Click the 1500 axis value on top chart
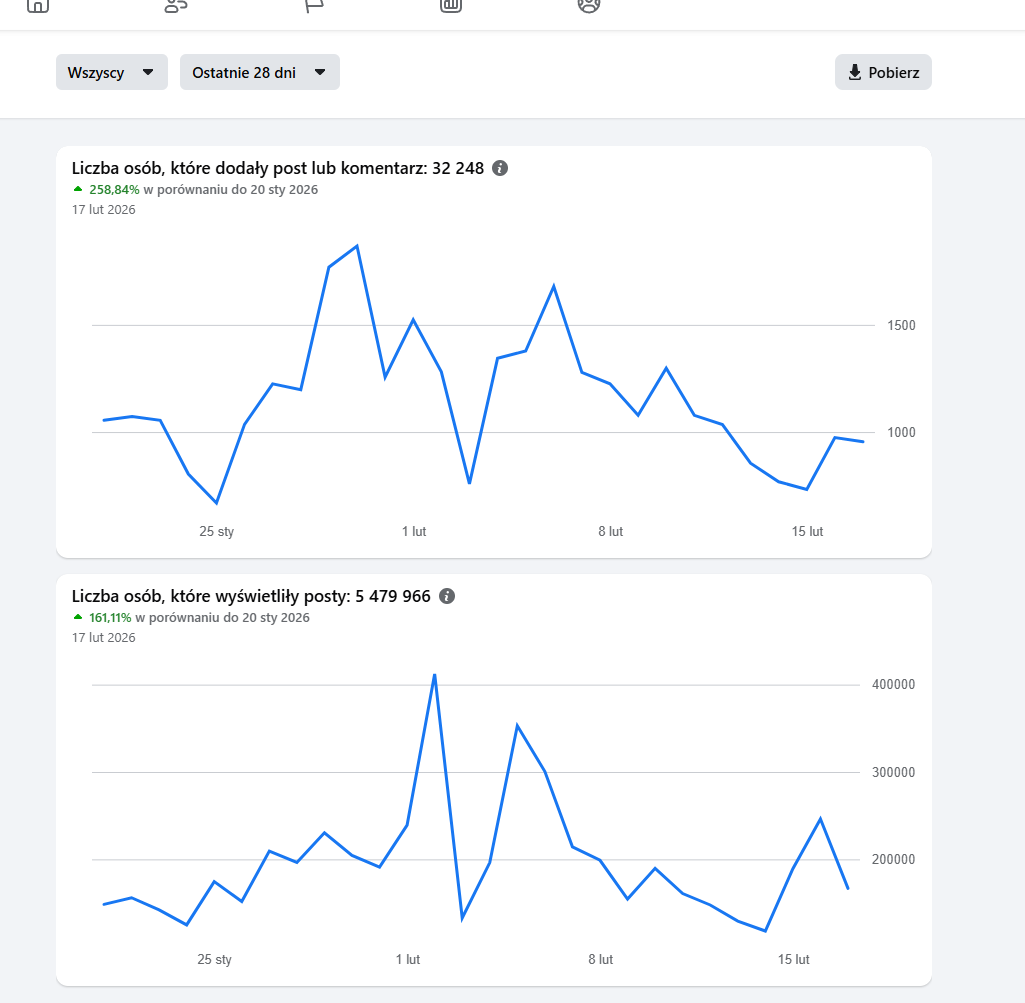 [900, 326]
